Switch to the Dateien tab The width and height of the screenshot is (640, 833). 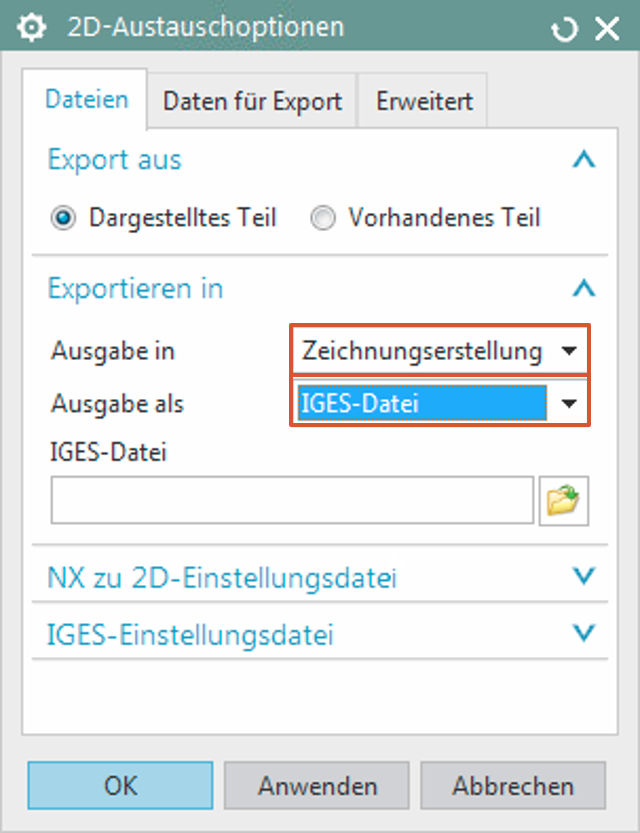(87, 100)
